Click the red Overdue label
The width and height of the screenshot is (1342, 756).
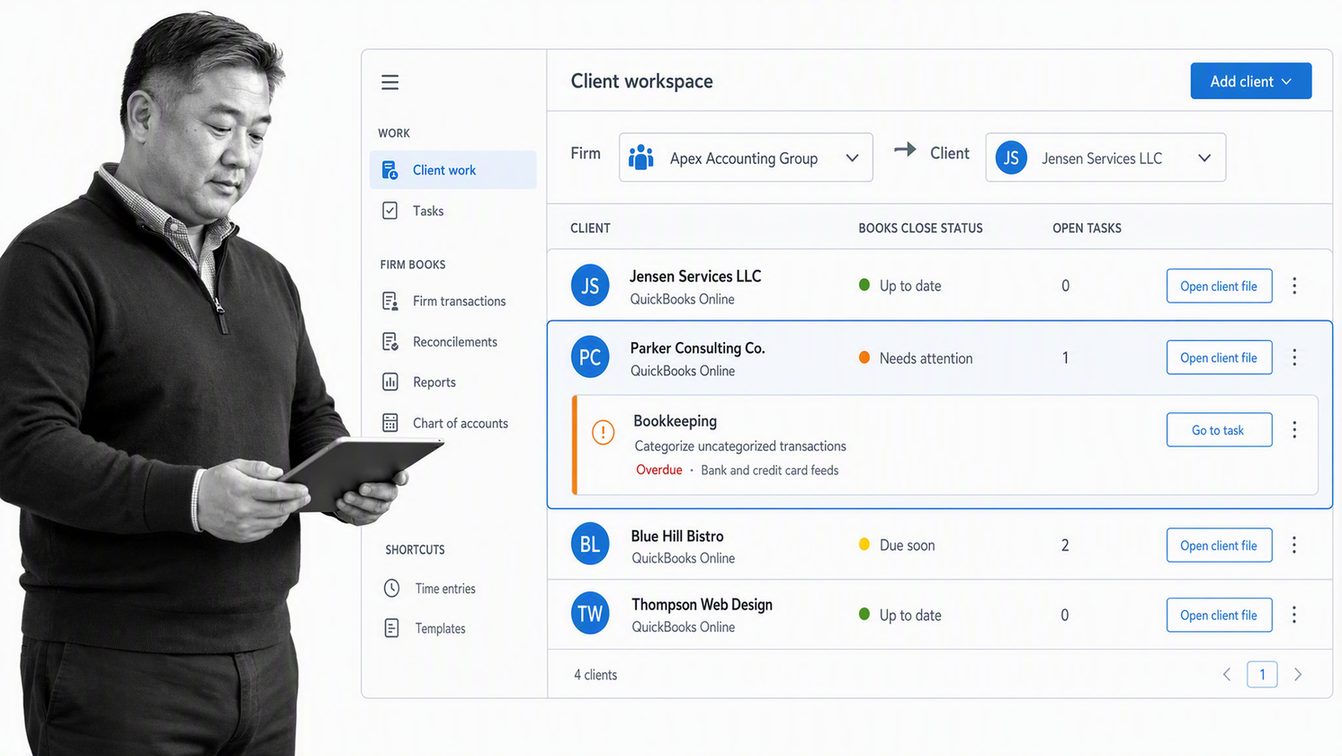[659, 470]
